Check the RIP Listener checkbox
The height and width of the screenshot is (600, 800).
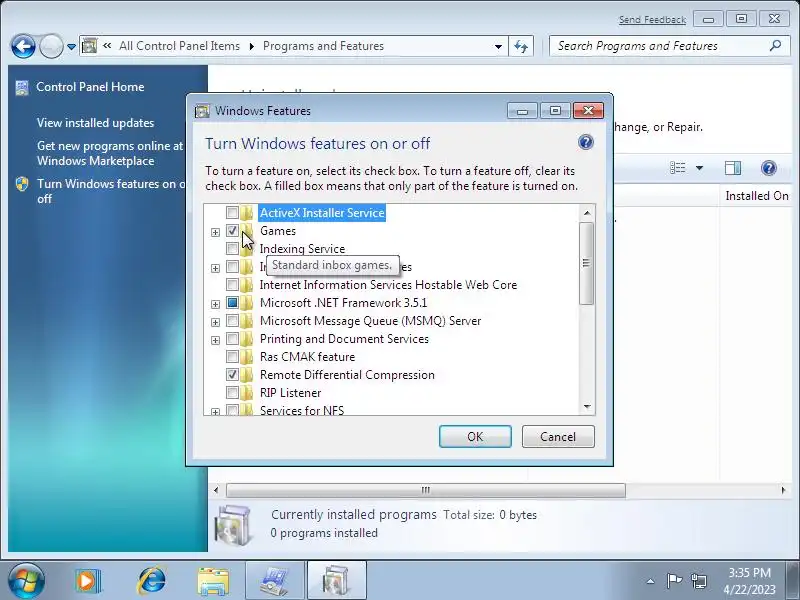232,393
